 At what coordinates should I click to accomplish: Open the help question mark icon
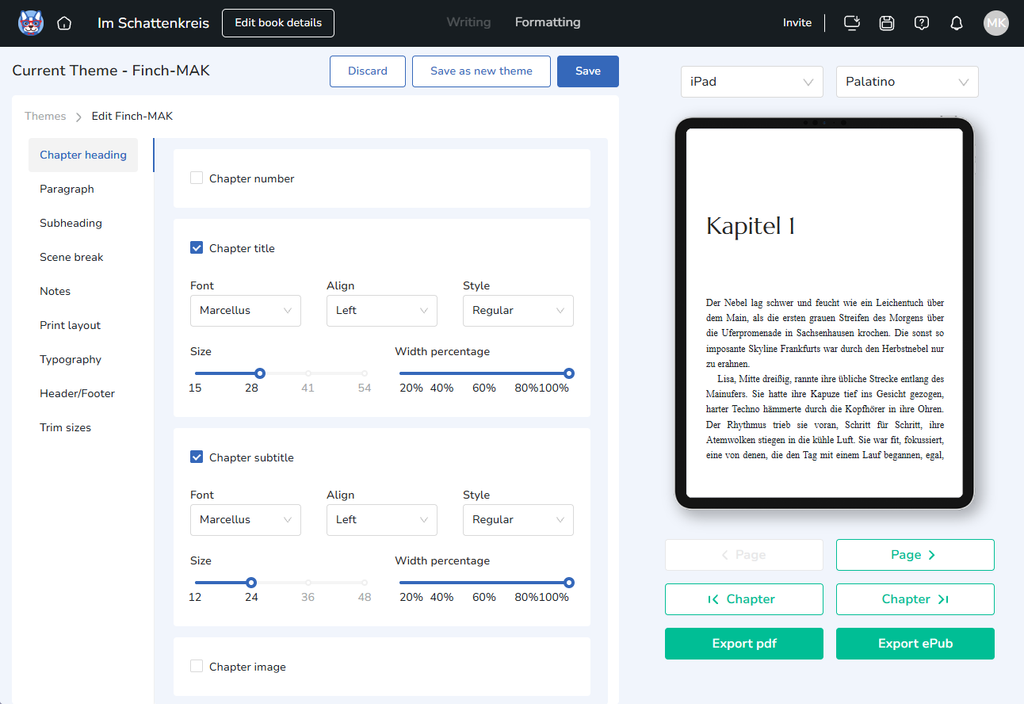click(x=921, y=23)
